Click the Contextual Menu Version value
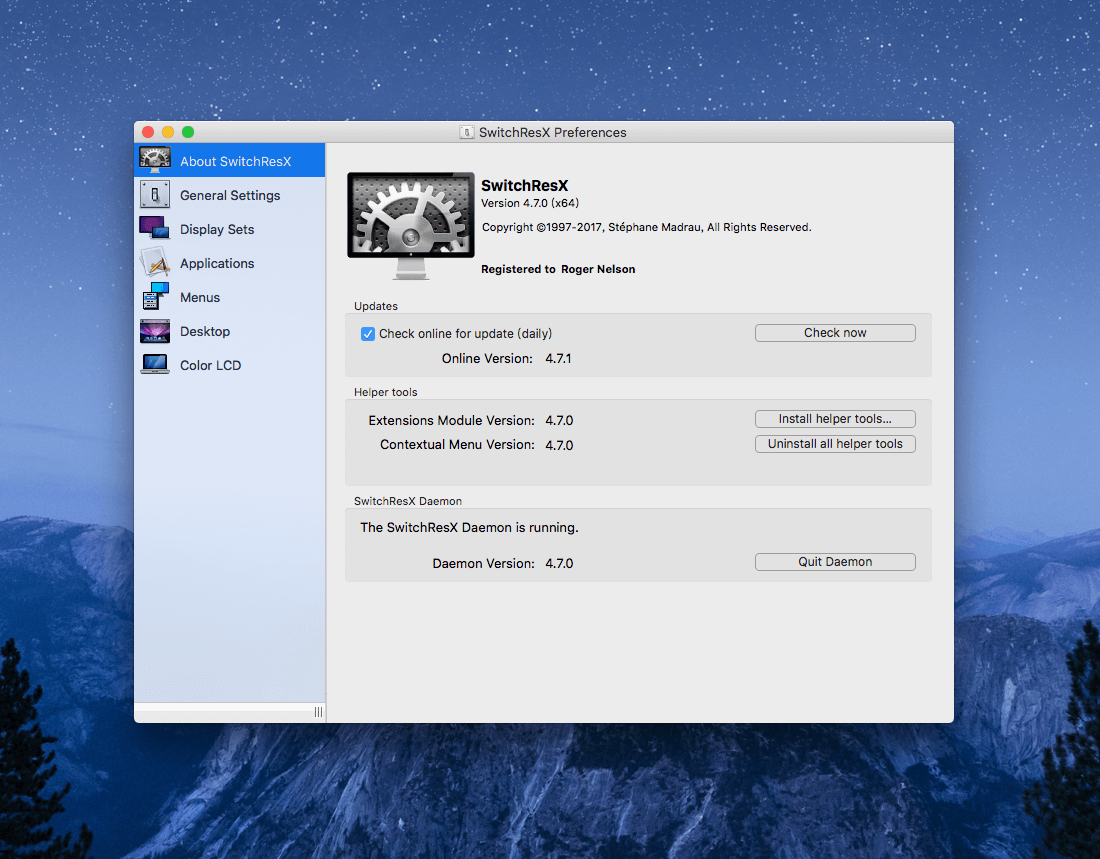Screen dimensions: 1100x859 (x=559, y=445)
